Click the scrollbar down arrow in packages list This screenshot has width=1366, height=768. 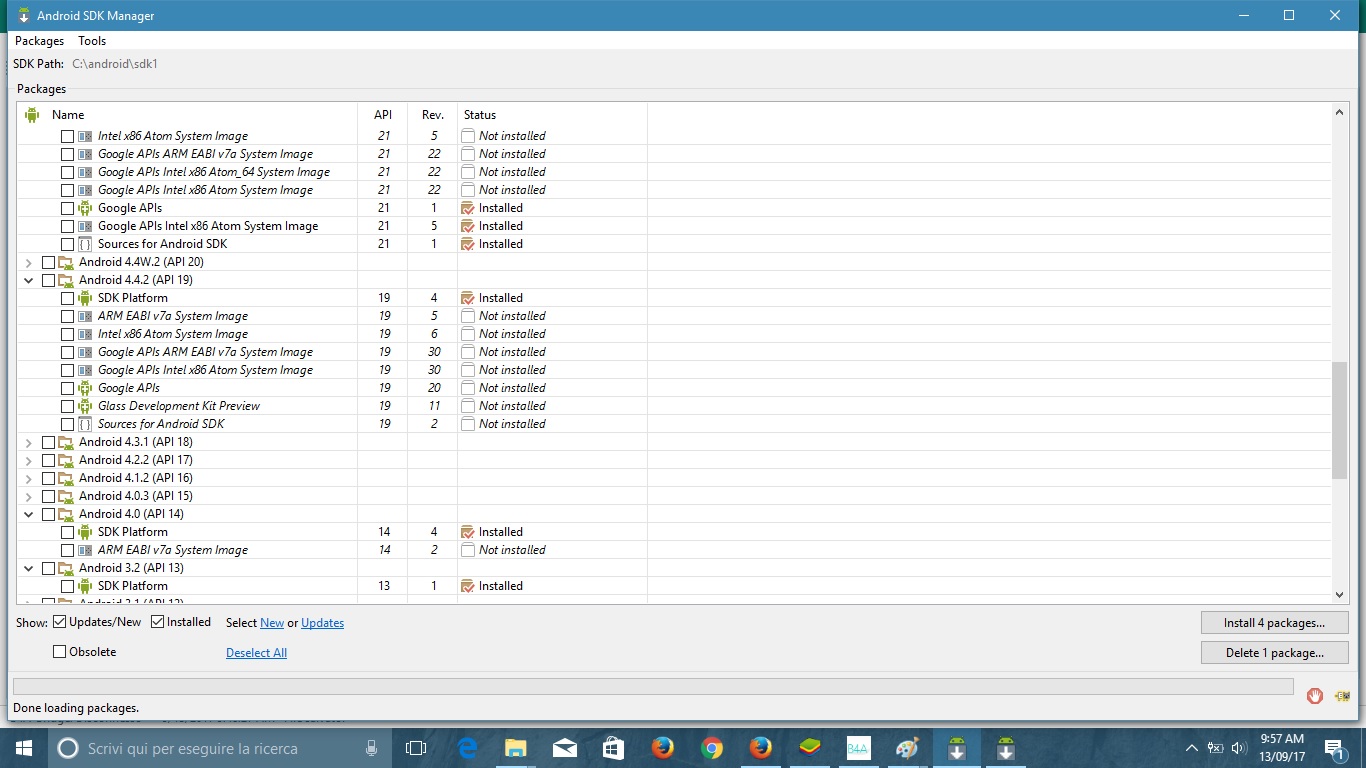(1340, 594)
